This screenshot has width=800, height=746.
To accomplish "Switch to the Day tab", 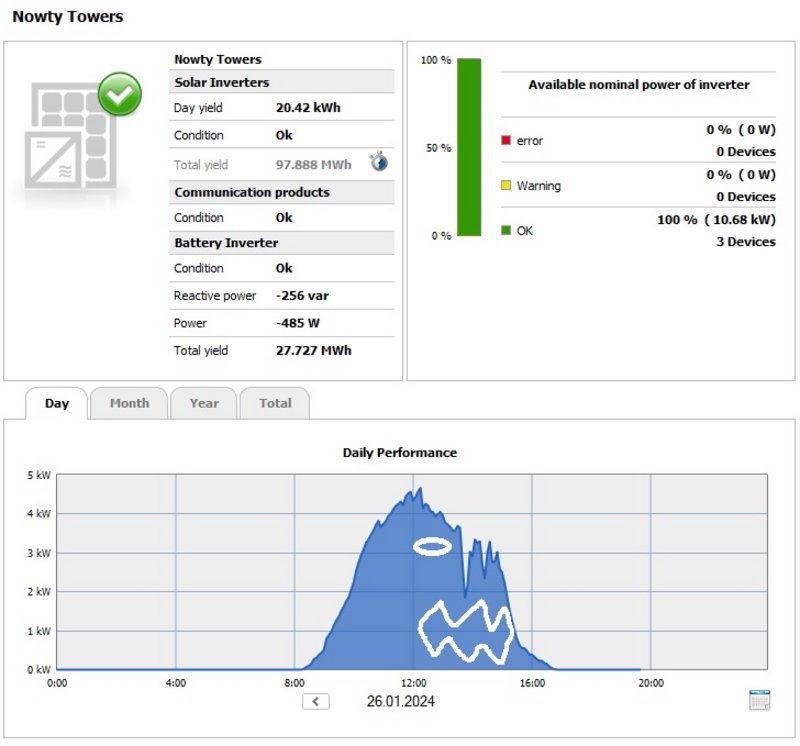I will point(57,403).
